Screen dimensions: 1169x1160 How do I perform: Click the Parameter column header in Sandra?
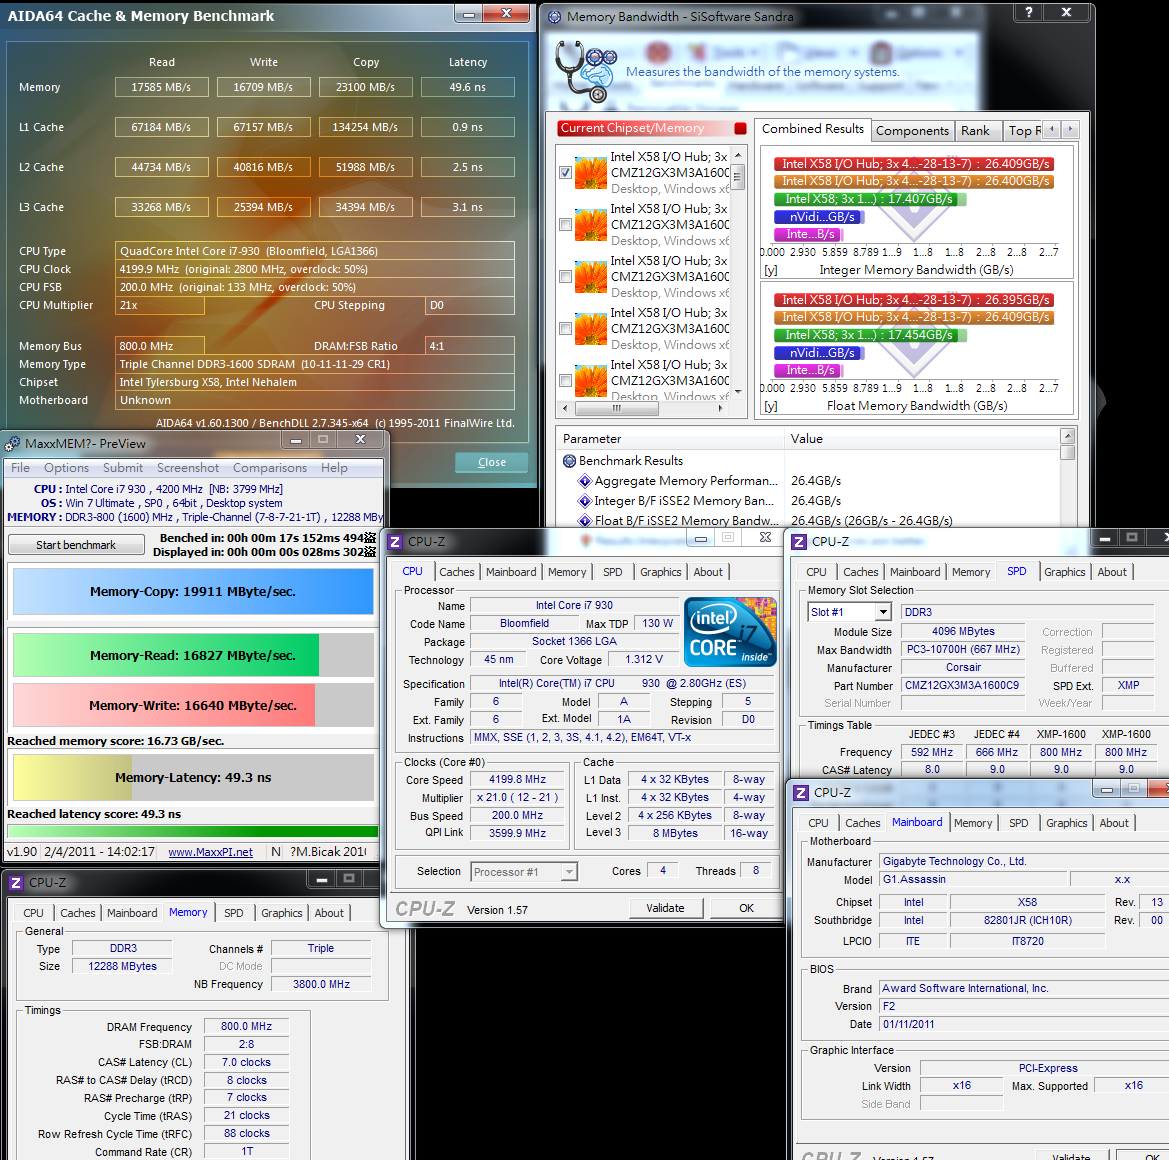point(670,439)
